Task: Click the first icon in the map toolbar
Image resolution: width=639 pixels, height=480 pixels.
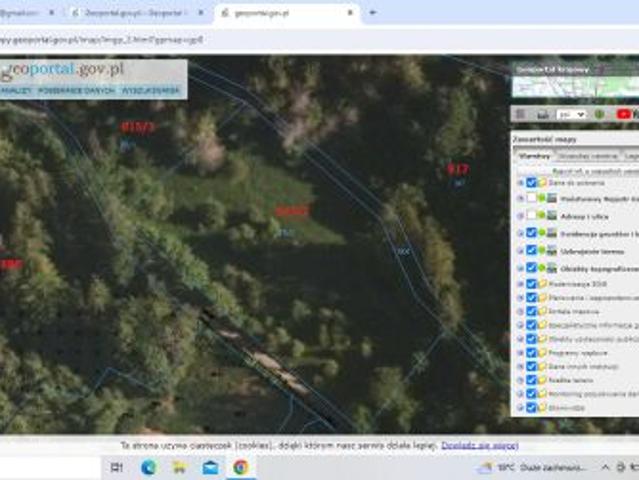Action: click(x=520, y=114)
